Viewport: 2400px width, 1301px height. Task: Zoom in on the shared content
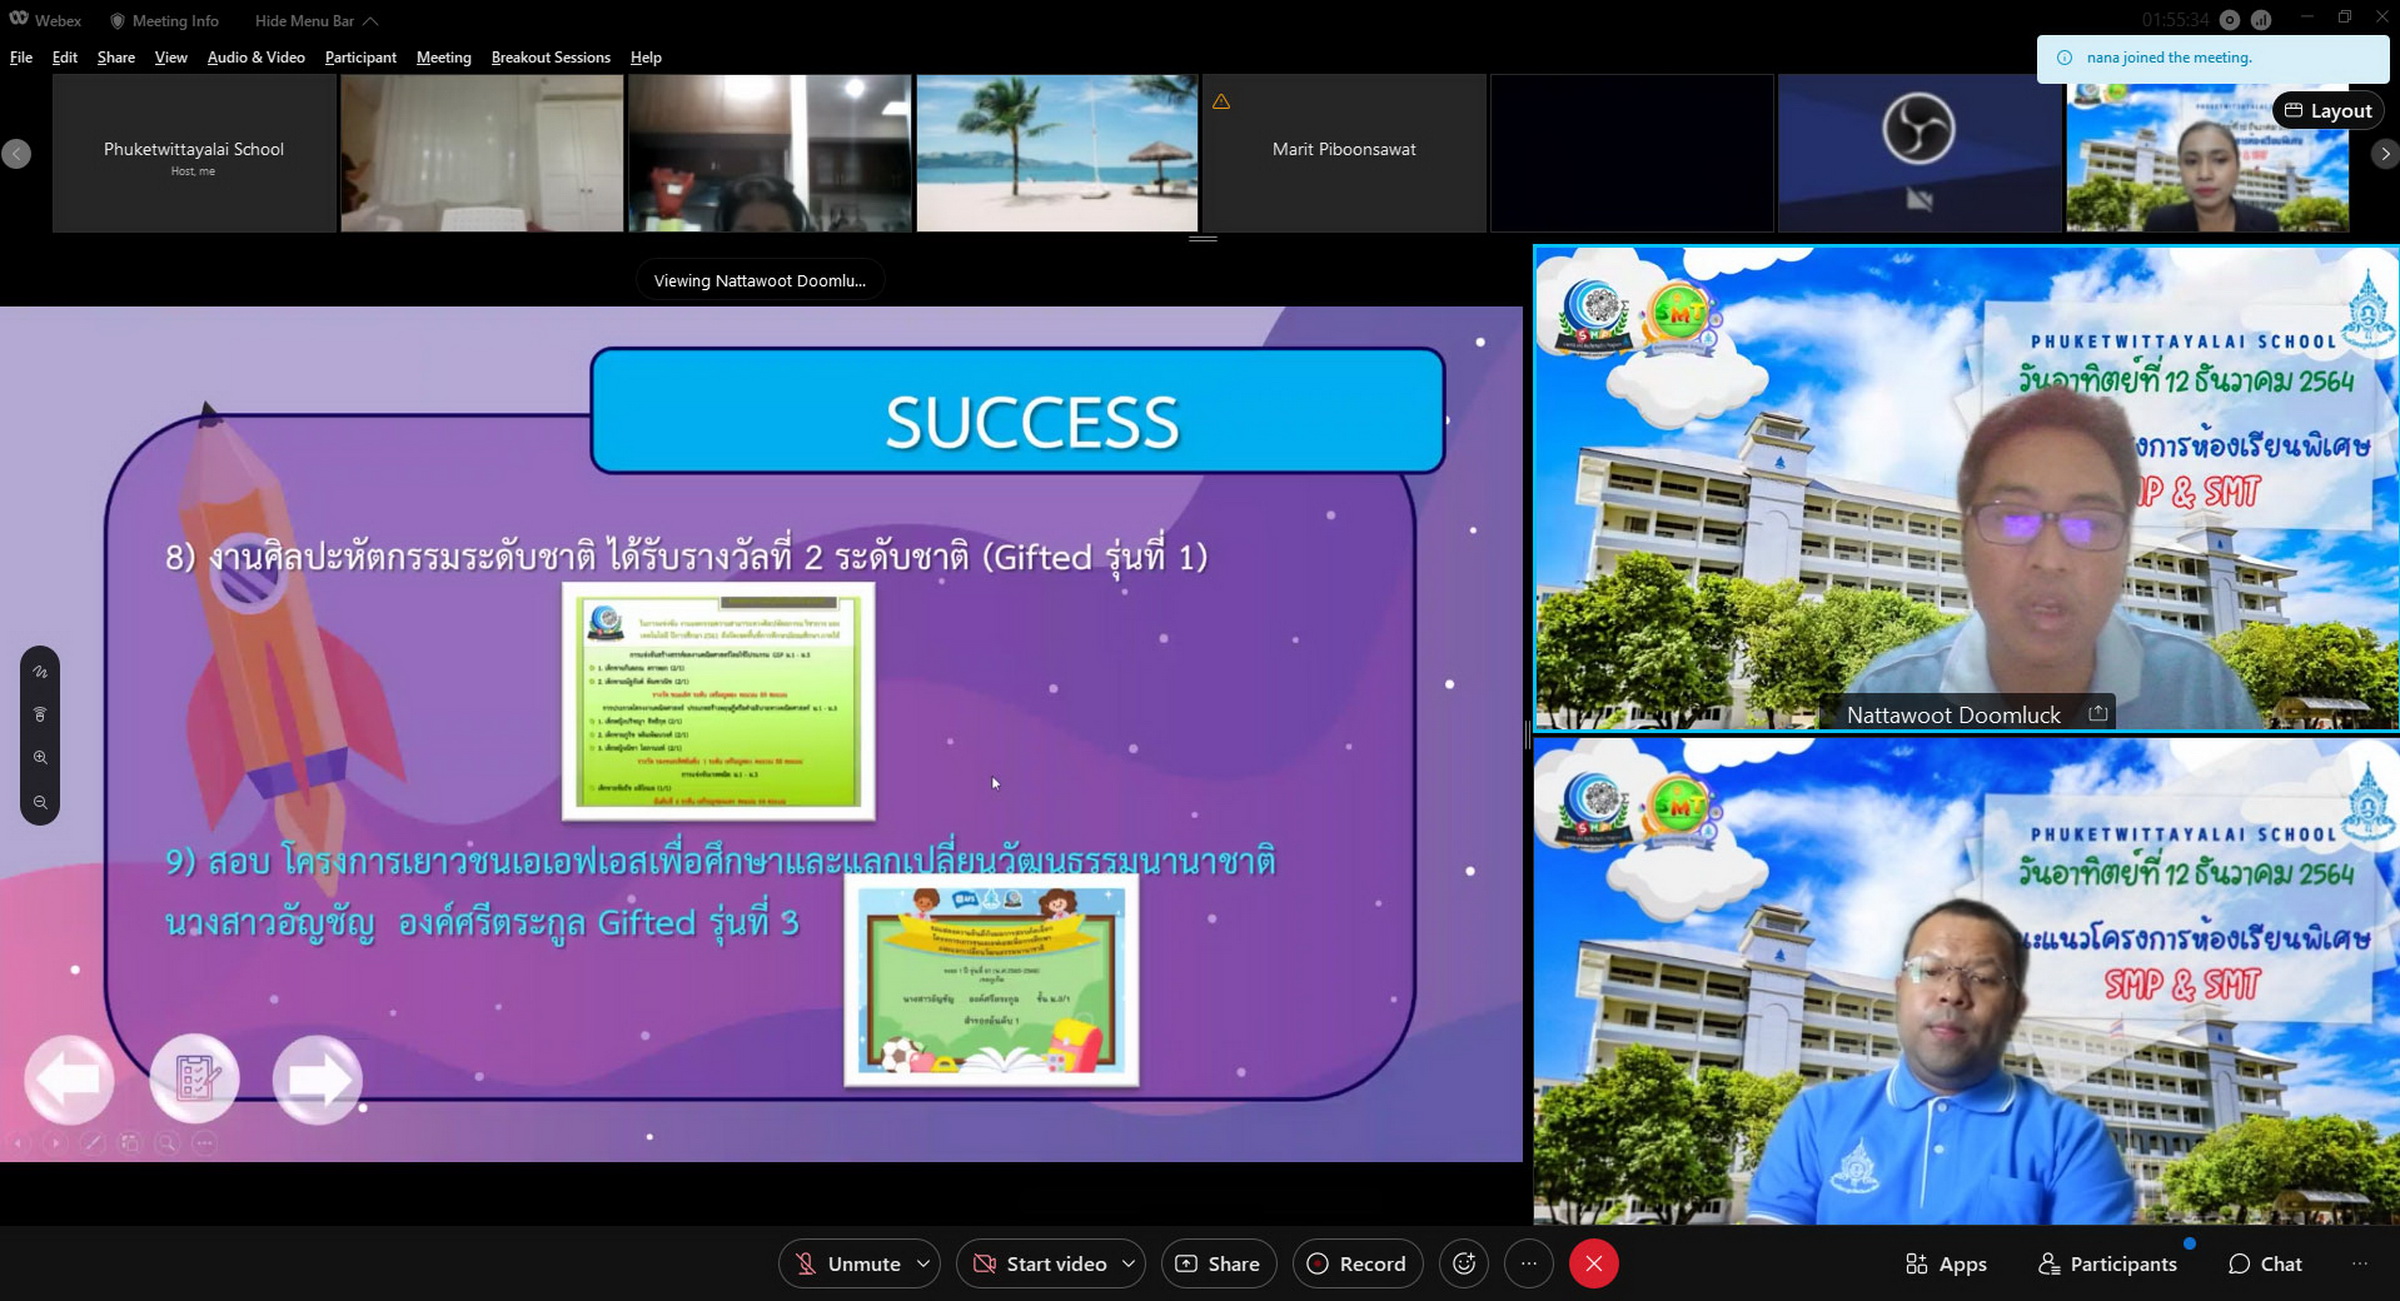click(40, 758)
